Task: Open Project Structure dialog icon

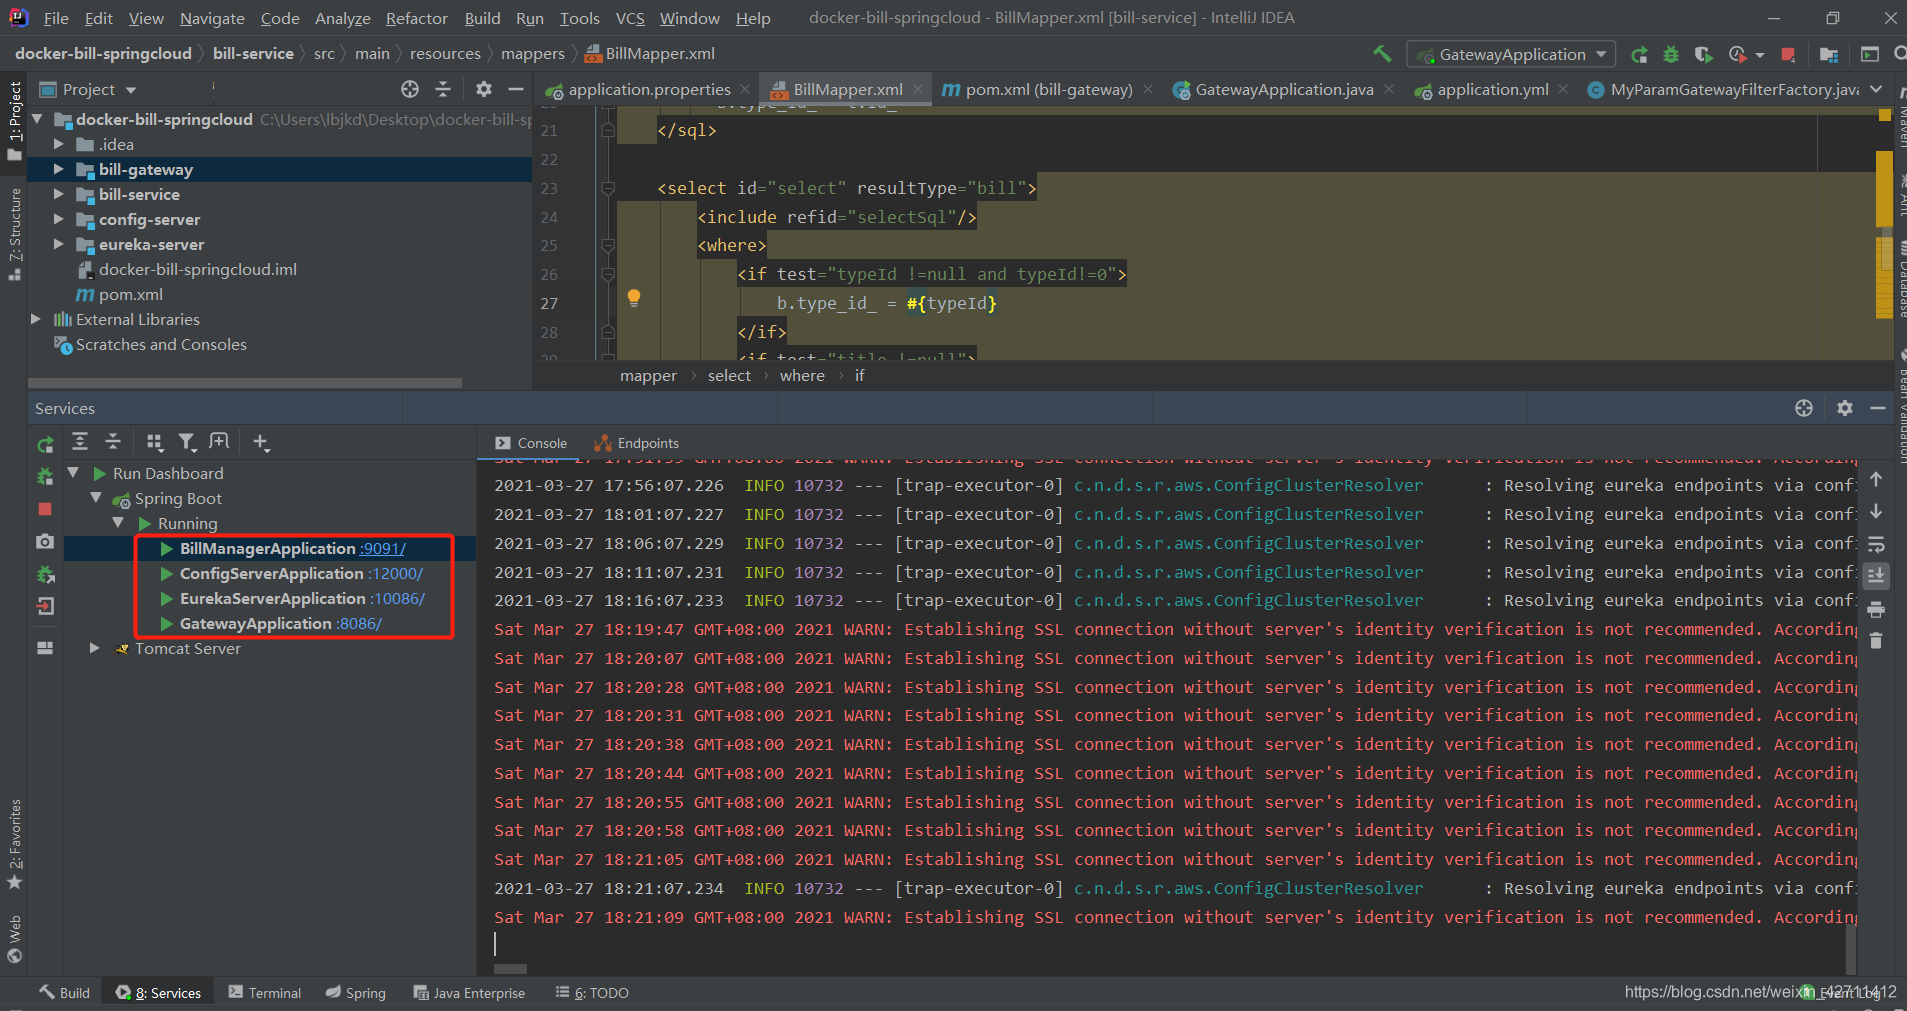Action: point(1829,54)
